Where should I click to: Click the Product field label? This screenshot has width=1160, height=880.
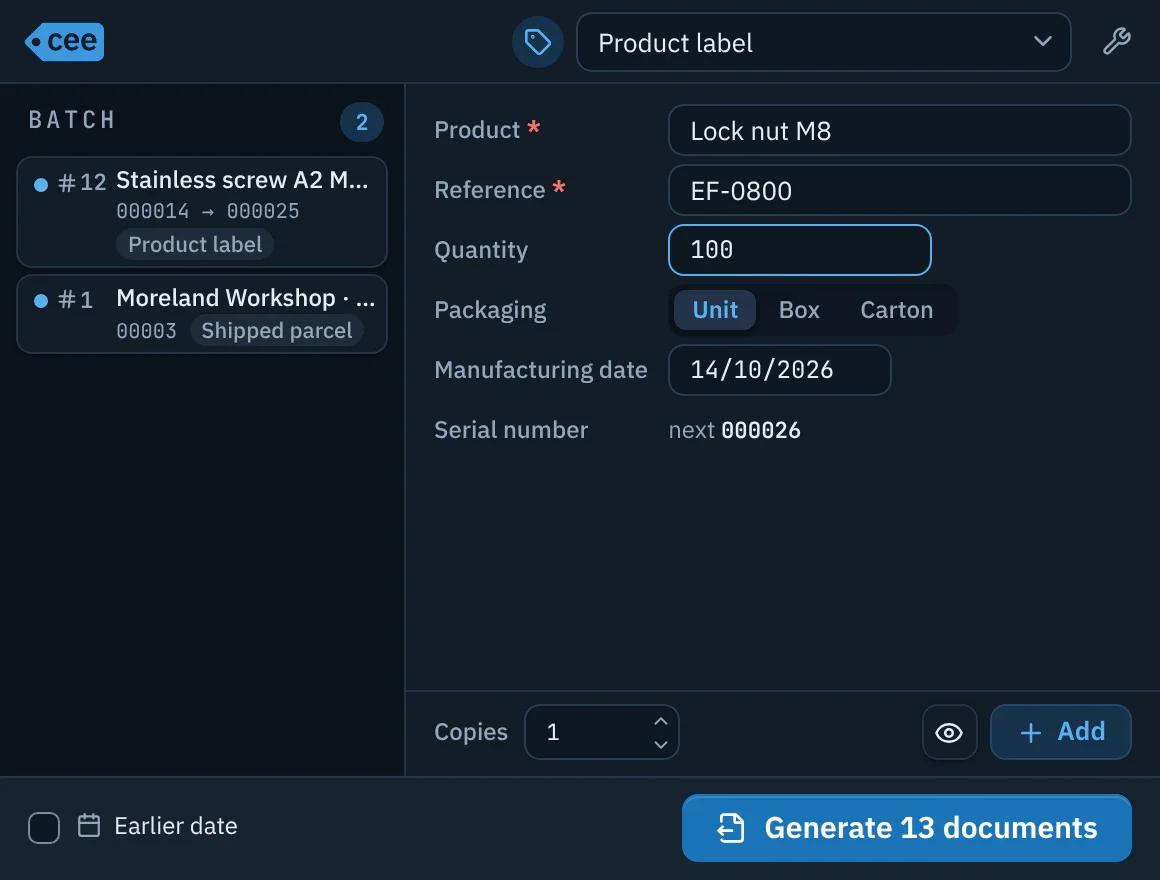click(477, 130)
